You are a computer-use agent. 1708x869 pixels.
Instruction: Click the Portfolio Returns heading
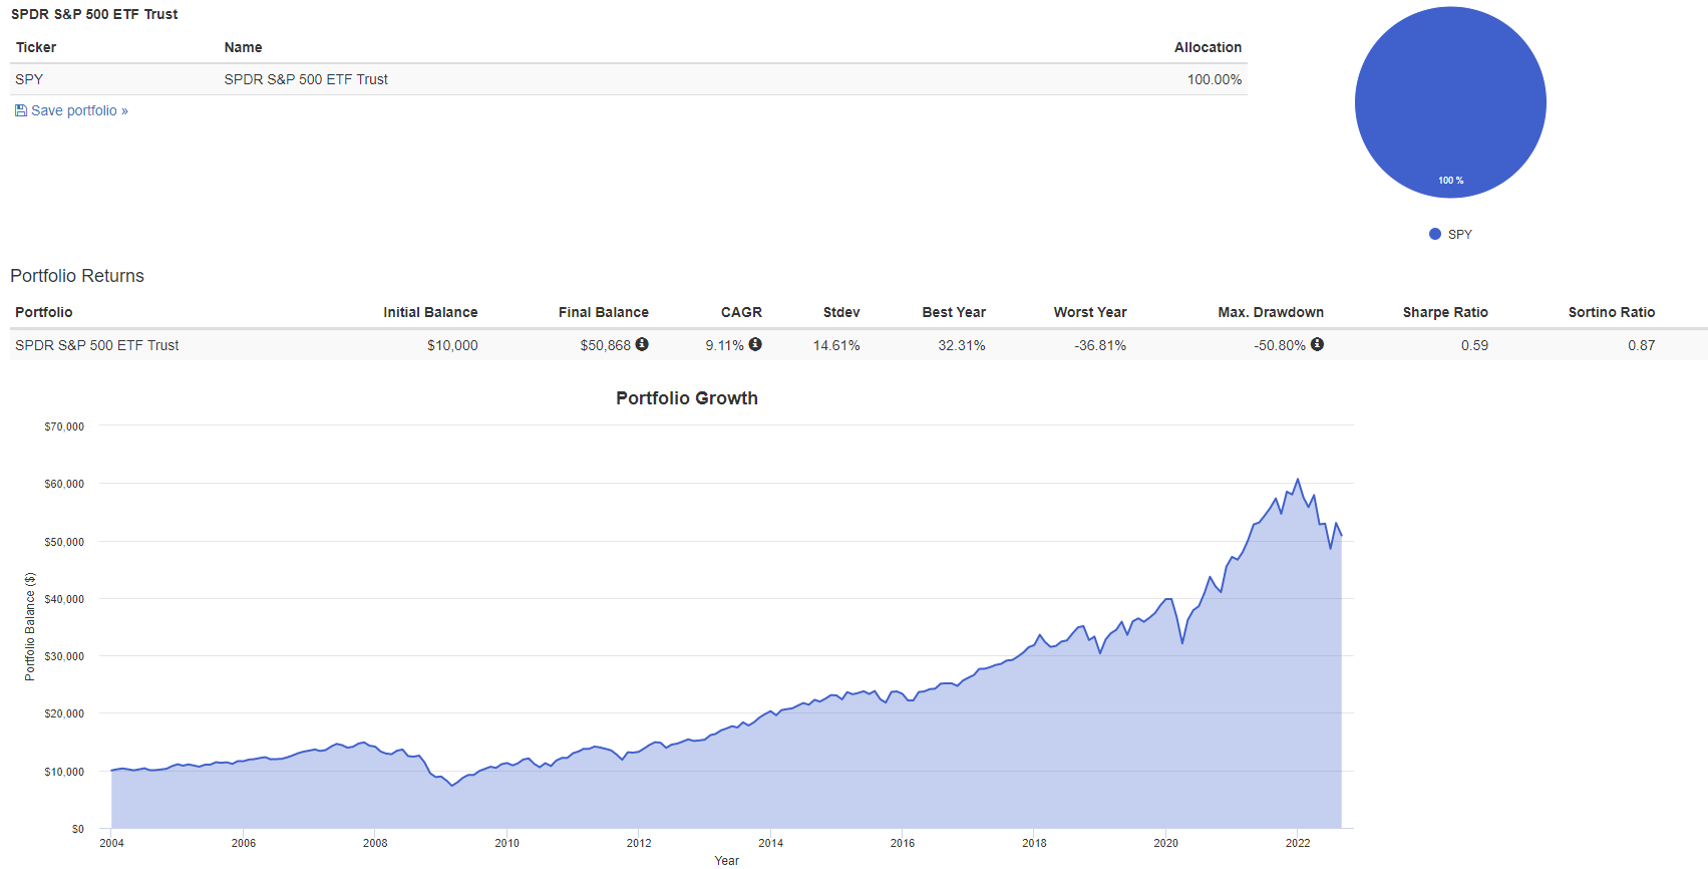coord(77,276)
